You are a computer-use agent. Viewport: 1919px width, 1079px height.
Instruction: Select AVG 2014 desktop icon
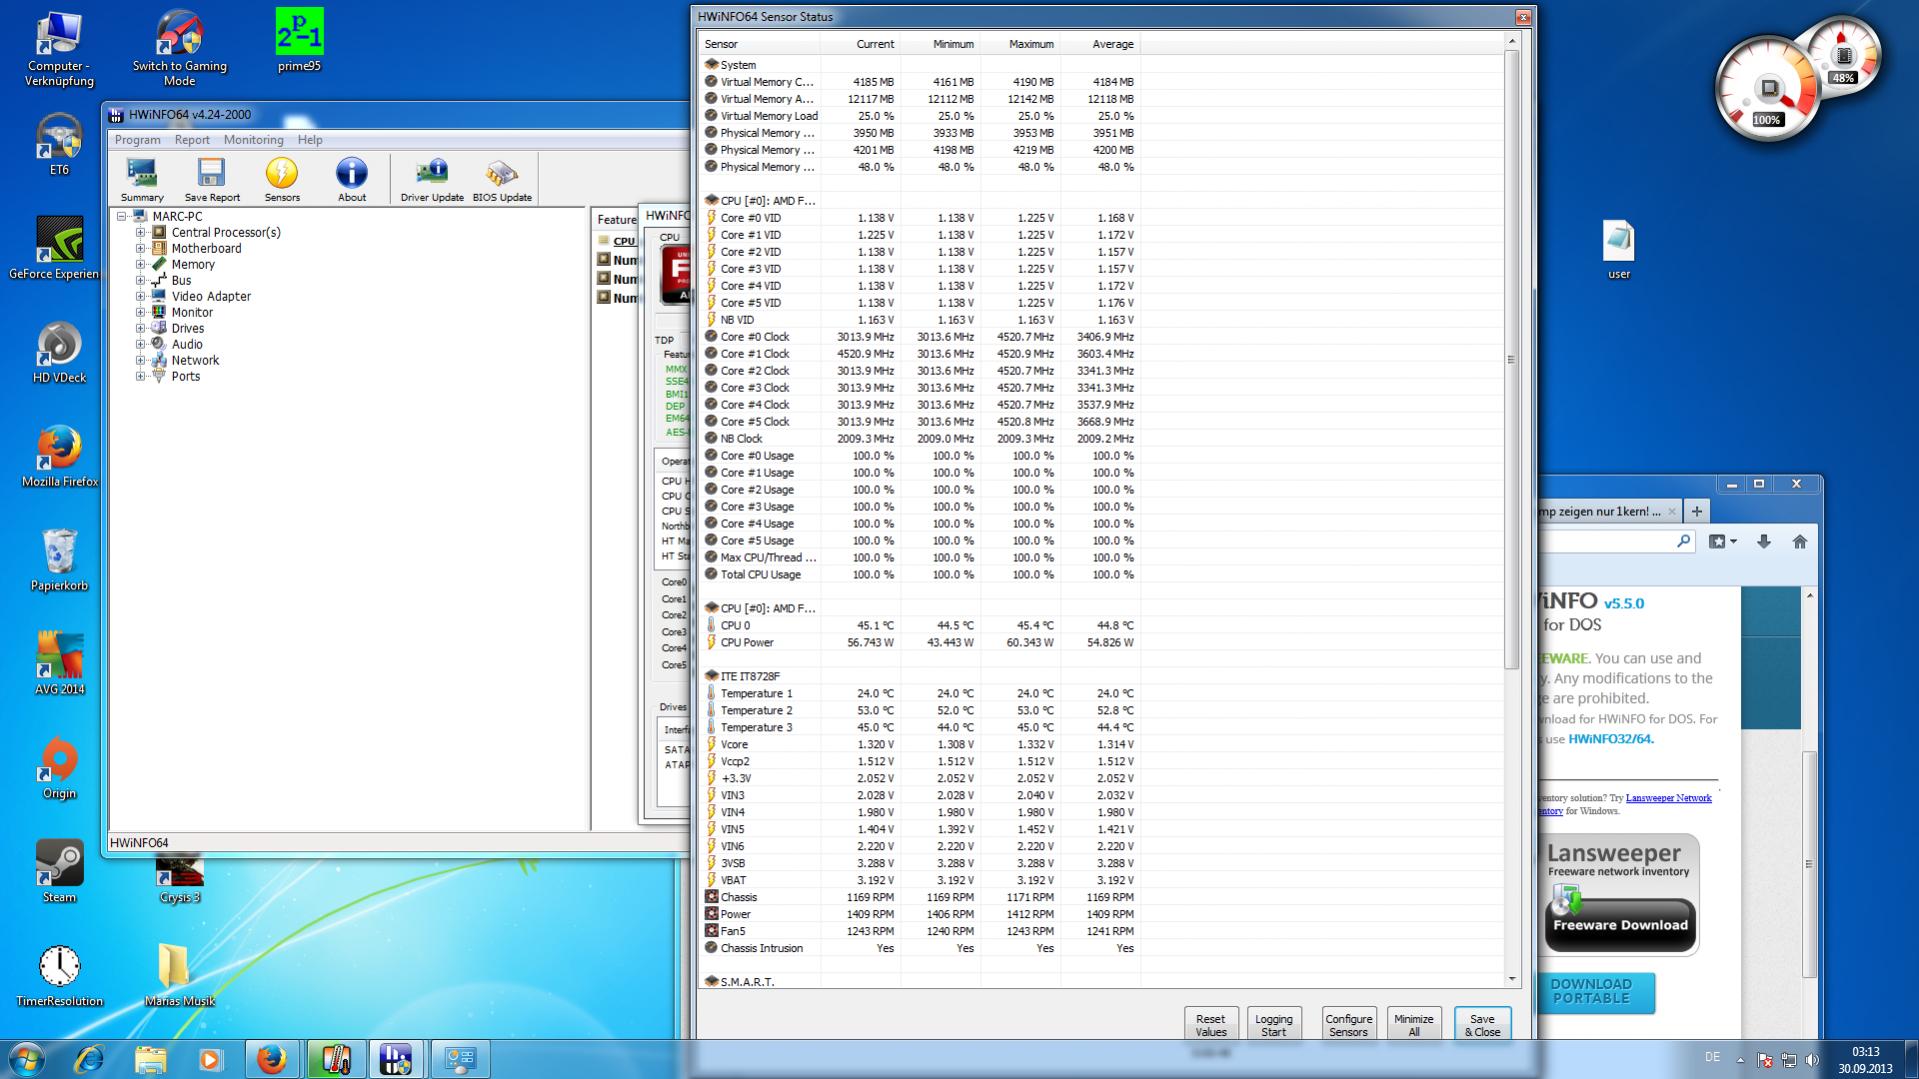coord(59,664)
